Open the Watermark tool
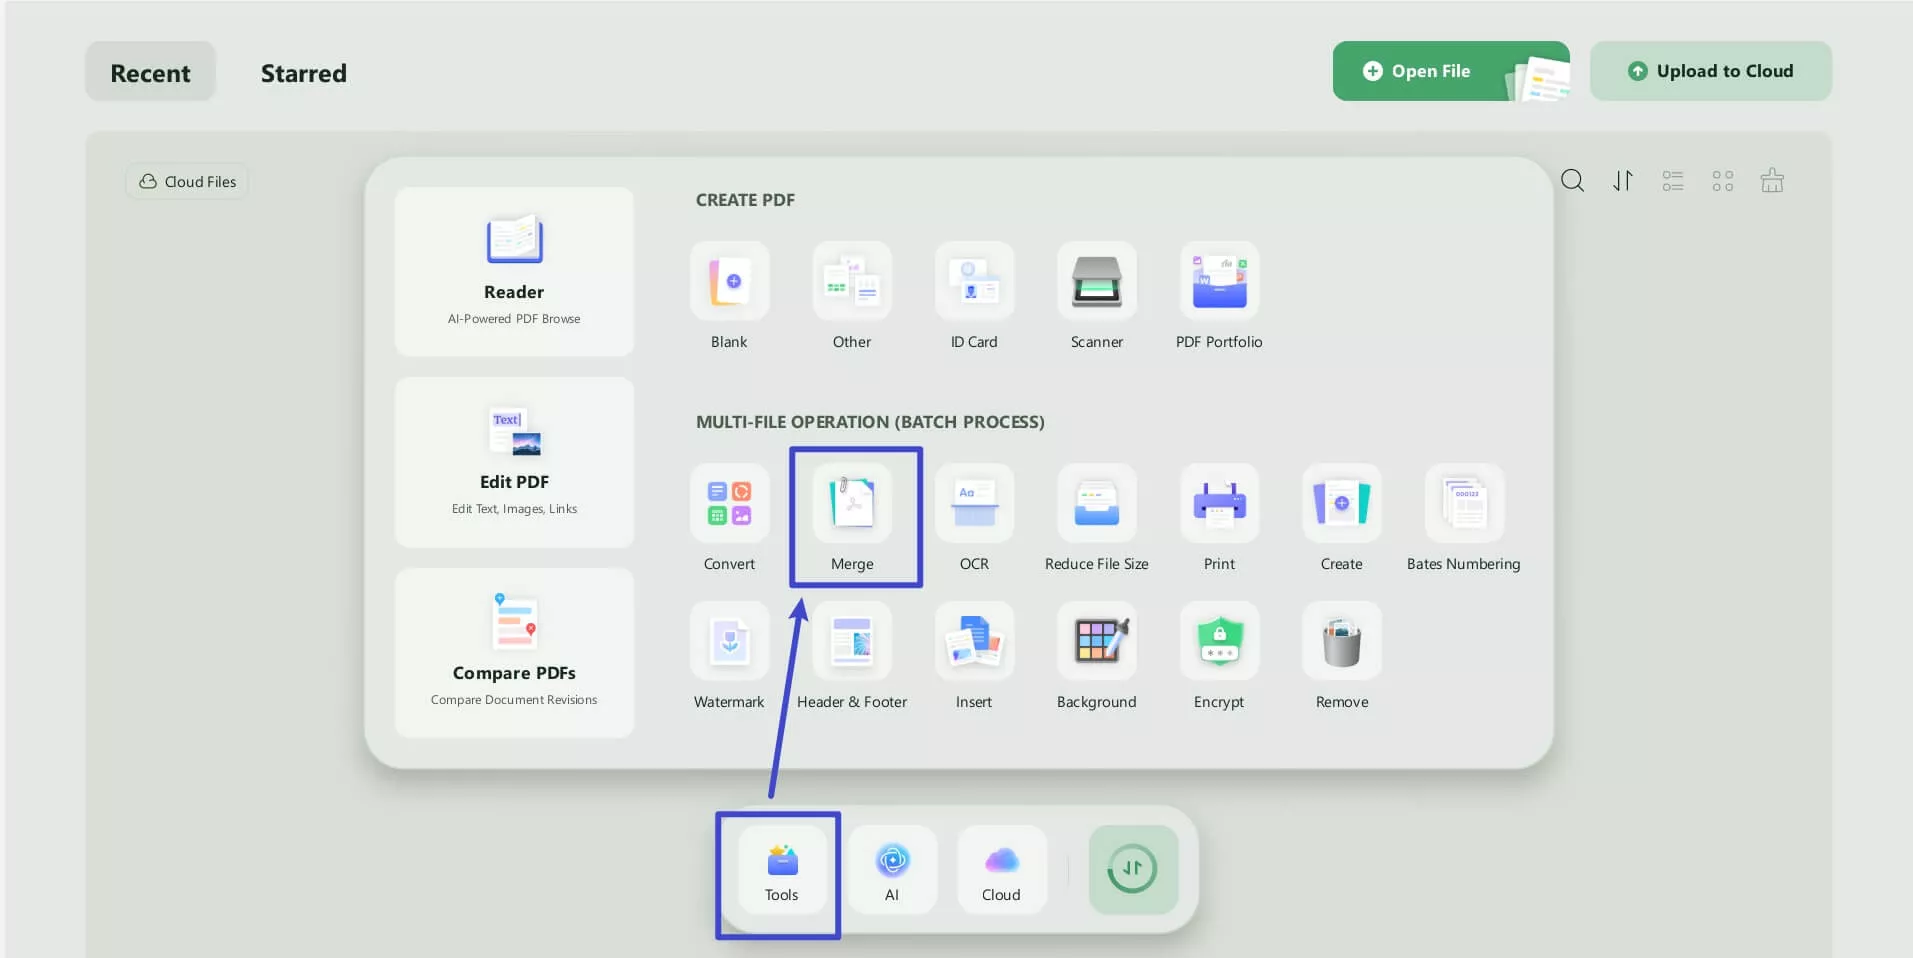The width and height of the screenshot is (1913, 958). (x=729, y=653)
